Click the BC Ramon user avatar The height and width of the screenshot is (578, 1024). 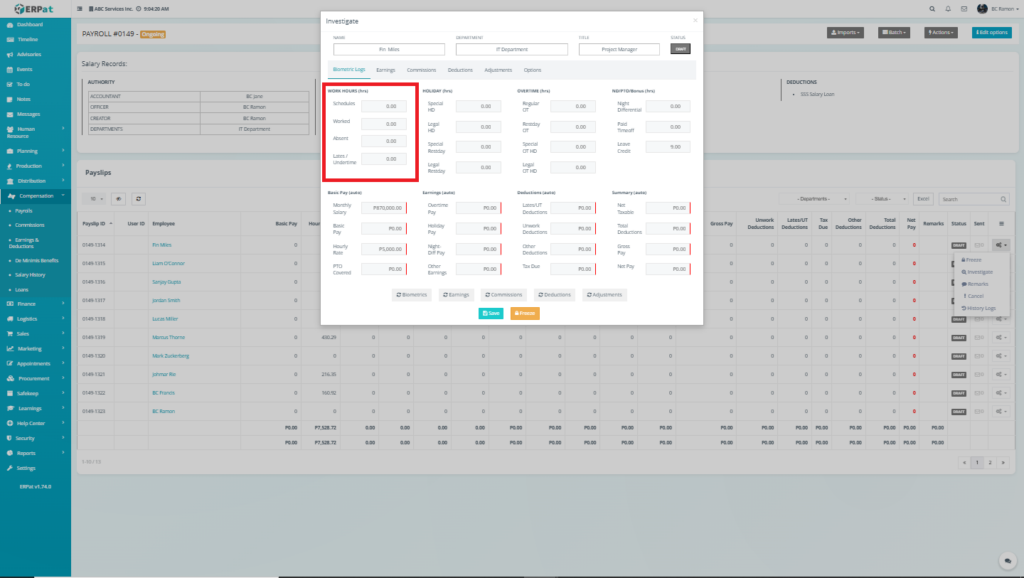point(982,8)
